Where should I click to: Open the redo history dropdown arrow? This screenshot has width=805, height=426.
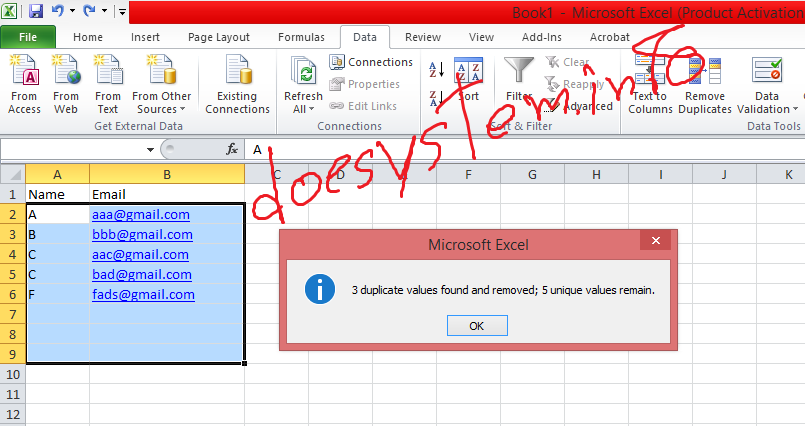(104, 11)
